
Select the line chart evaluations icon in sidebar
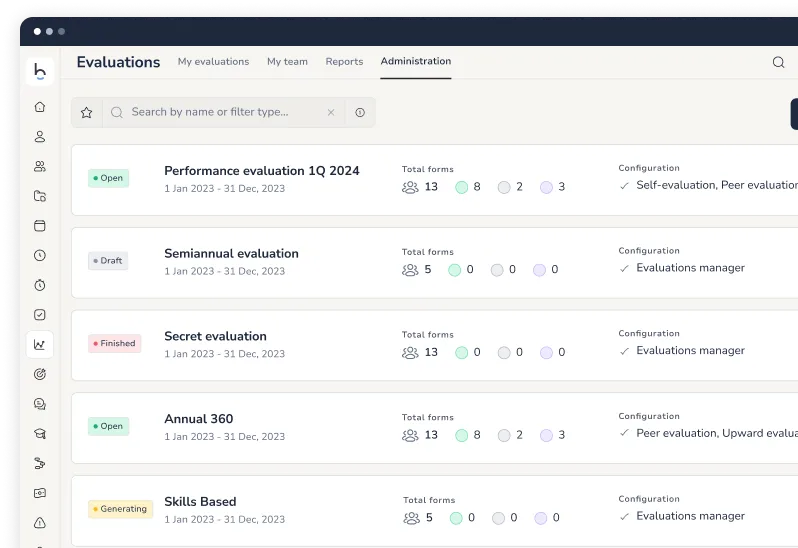pyautogui.click(x=40, y=344)
